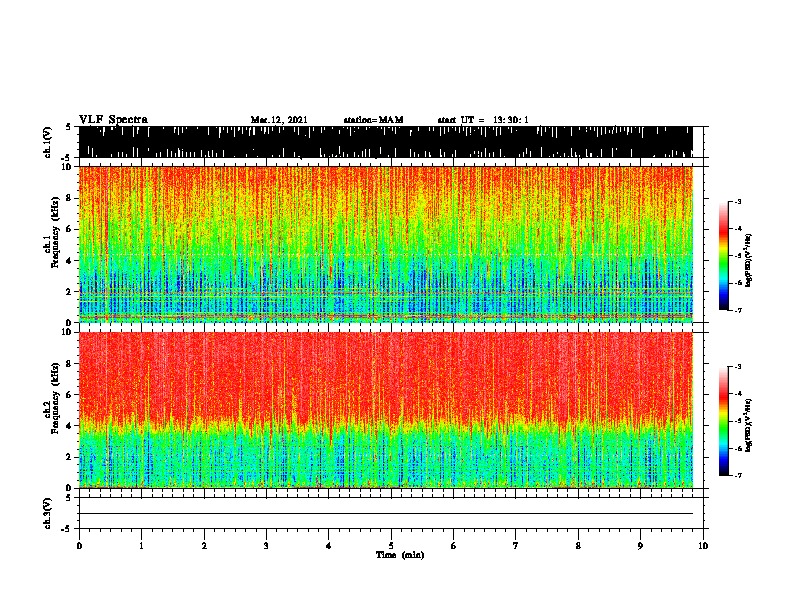
Task: Click the -3 value atop ch.1 color bar
Action: [x=738, y=201]
